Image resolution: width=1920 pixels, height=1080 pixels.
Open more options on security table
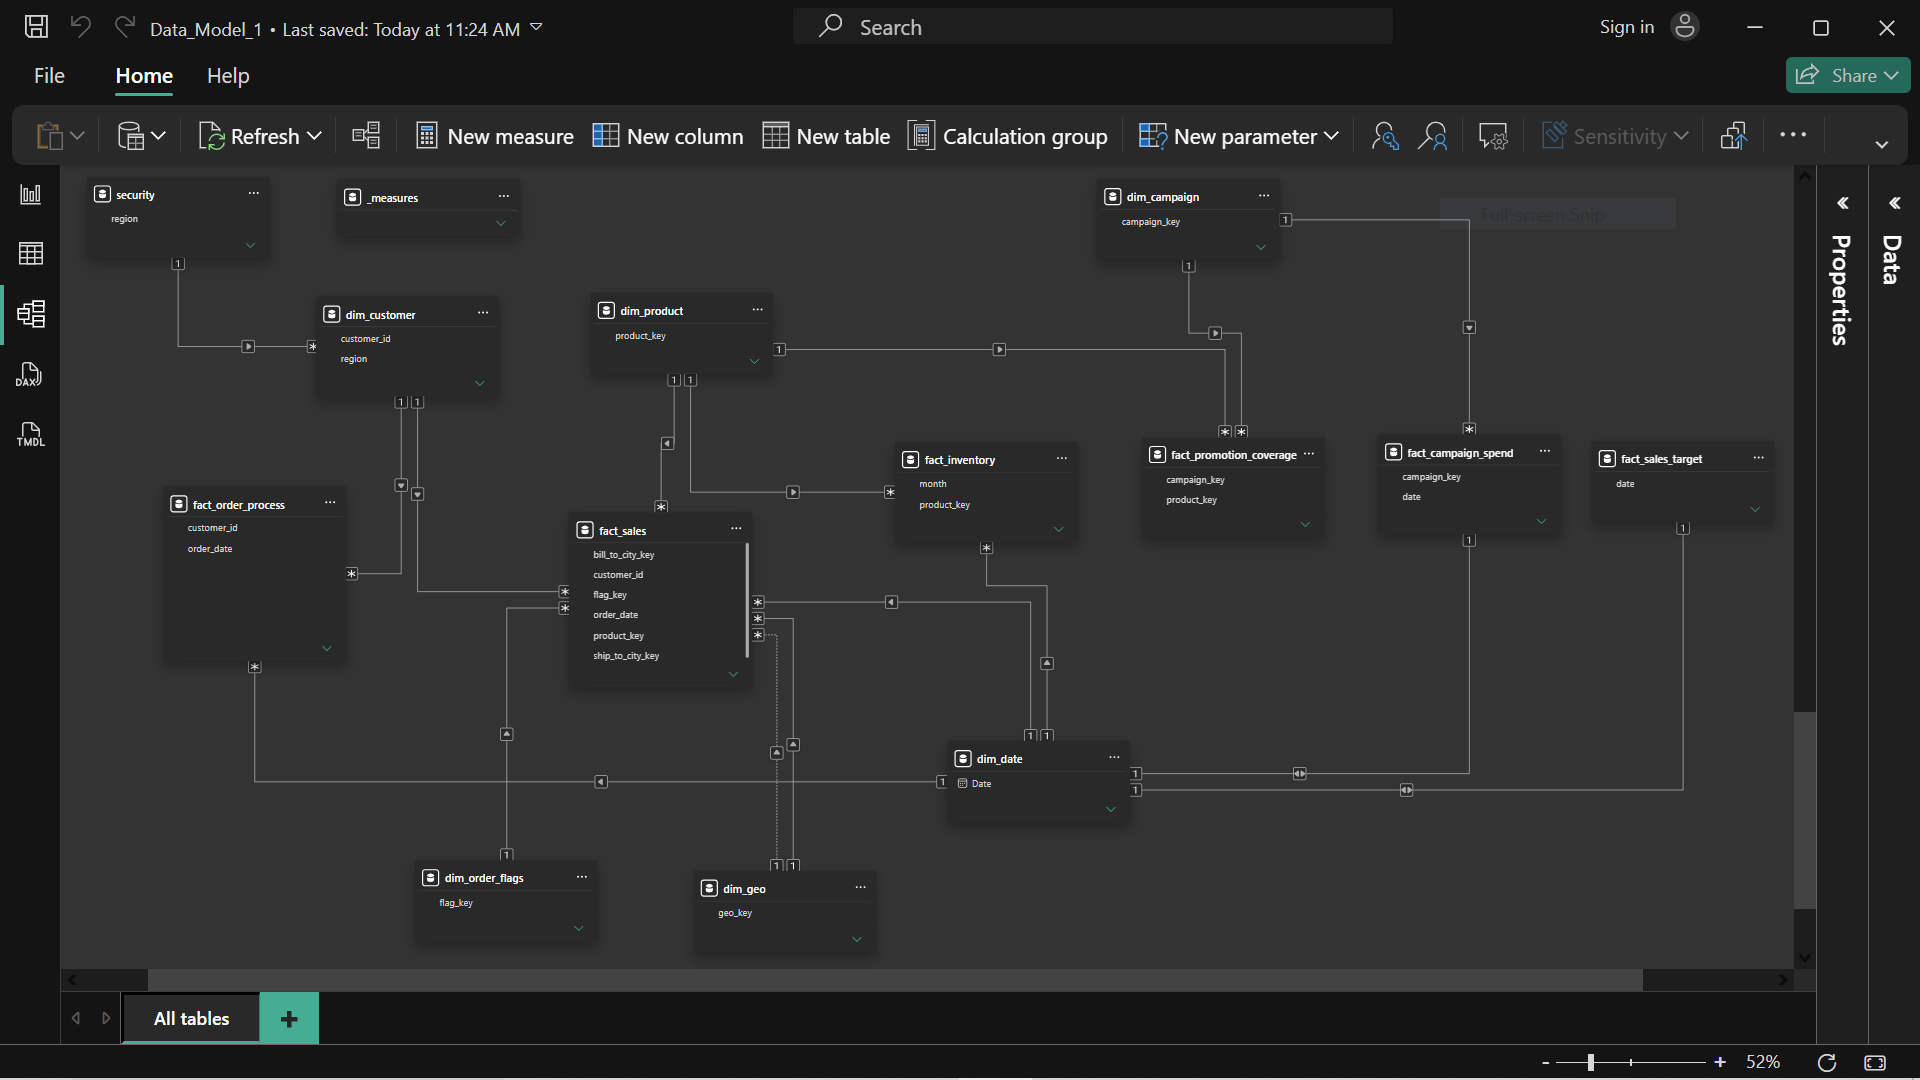[254, 194]
